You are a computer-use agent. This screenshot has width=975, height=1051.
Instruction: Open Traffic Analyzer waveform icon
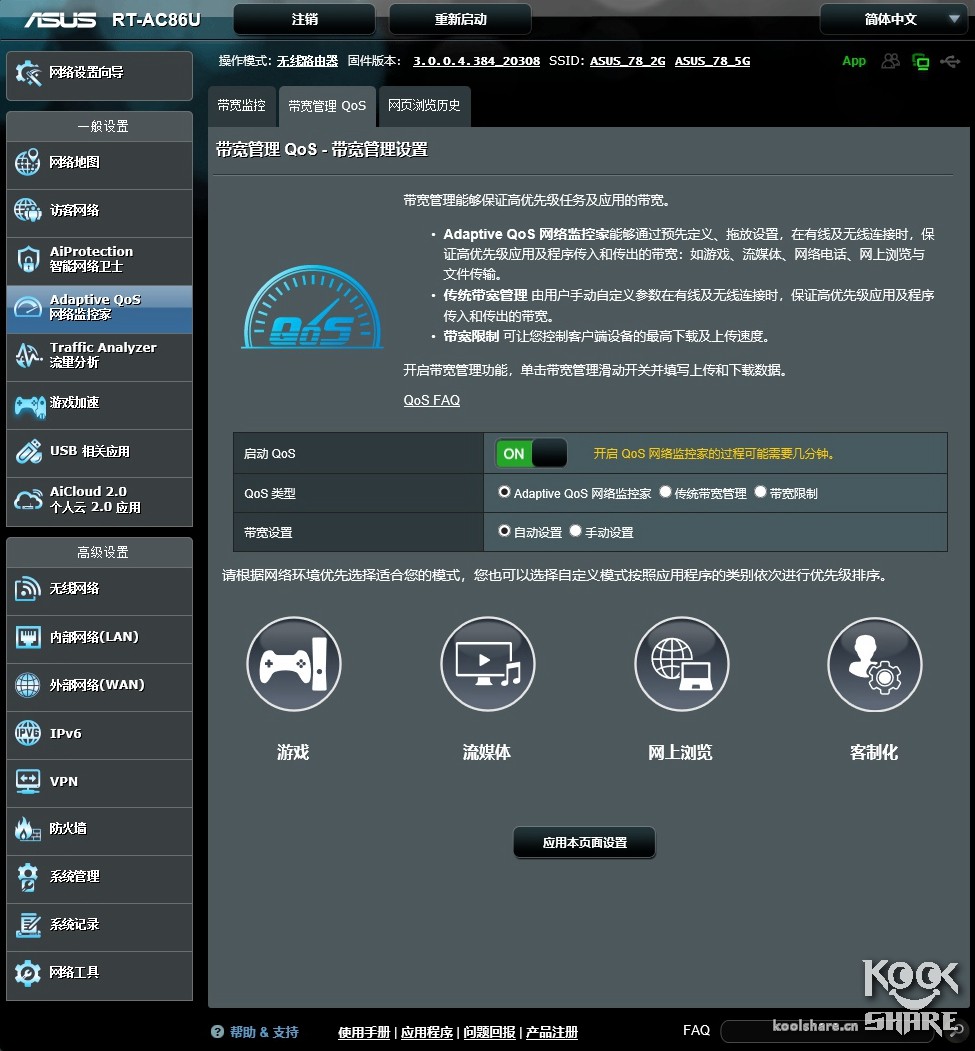[28, 355]
